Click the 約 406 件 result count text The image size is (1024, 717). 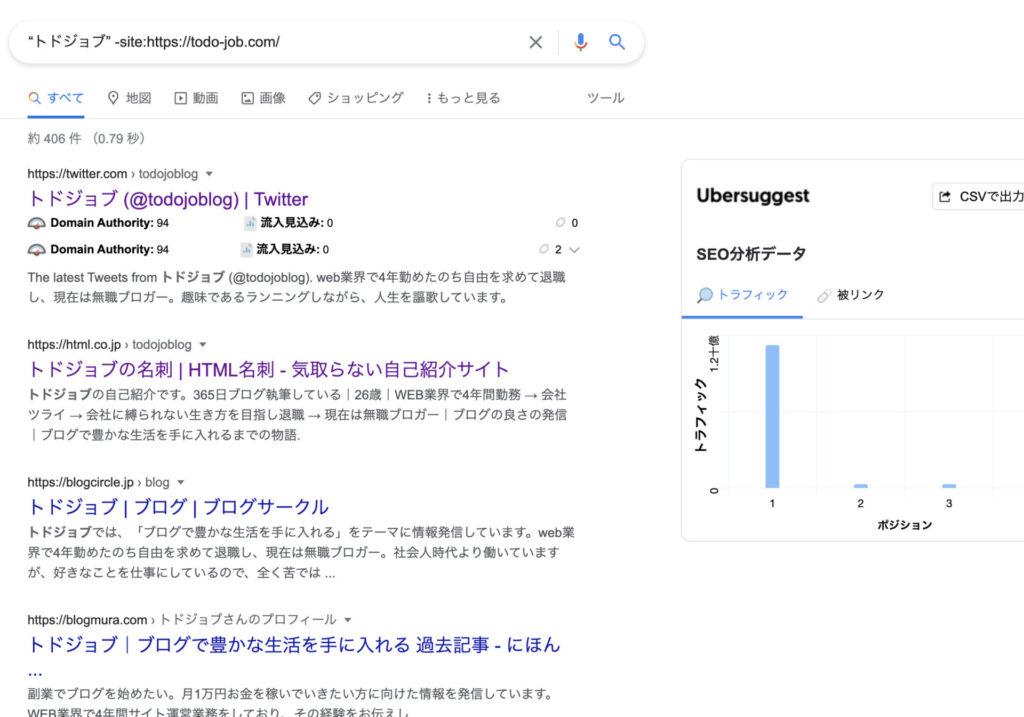pos(55,138)
